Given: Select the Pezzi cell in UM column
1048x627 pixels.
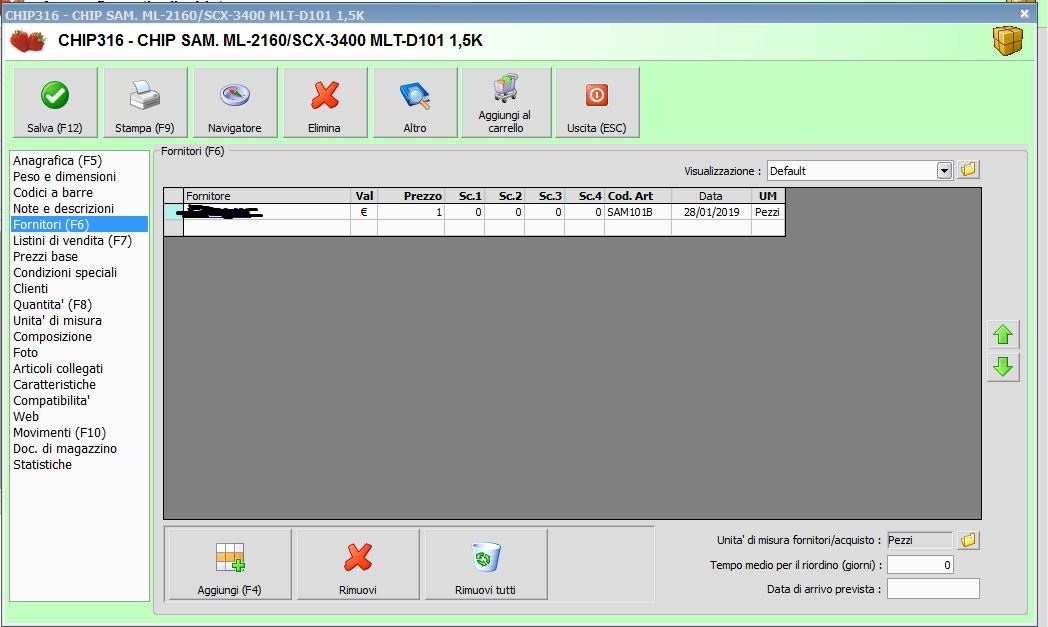Looking at the screenshot, I should (768, 212).
